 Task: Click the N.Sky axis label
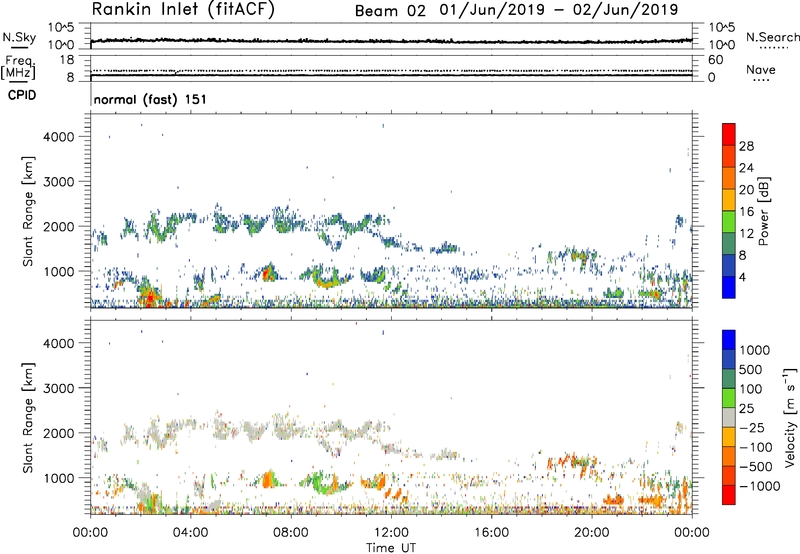point(19,37)
